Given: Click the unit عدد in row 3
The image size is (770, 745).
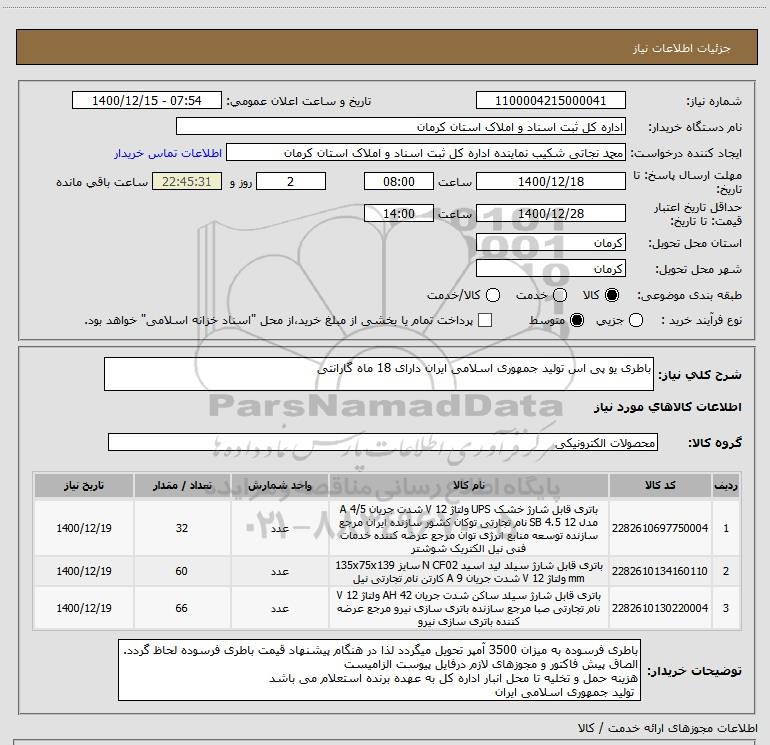Looking at the screenshot, I should click(x=279, y=608).
